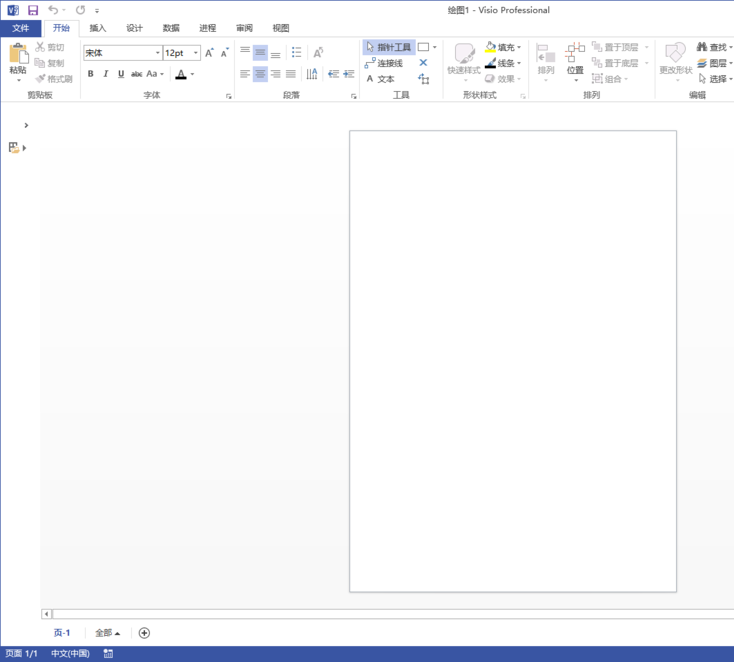Select the rectangle shape tool
Viewport: 734px width, 662px height.
pos(423,47)
